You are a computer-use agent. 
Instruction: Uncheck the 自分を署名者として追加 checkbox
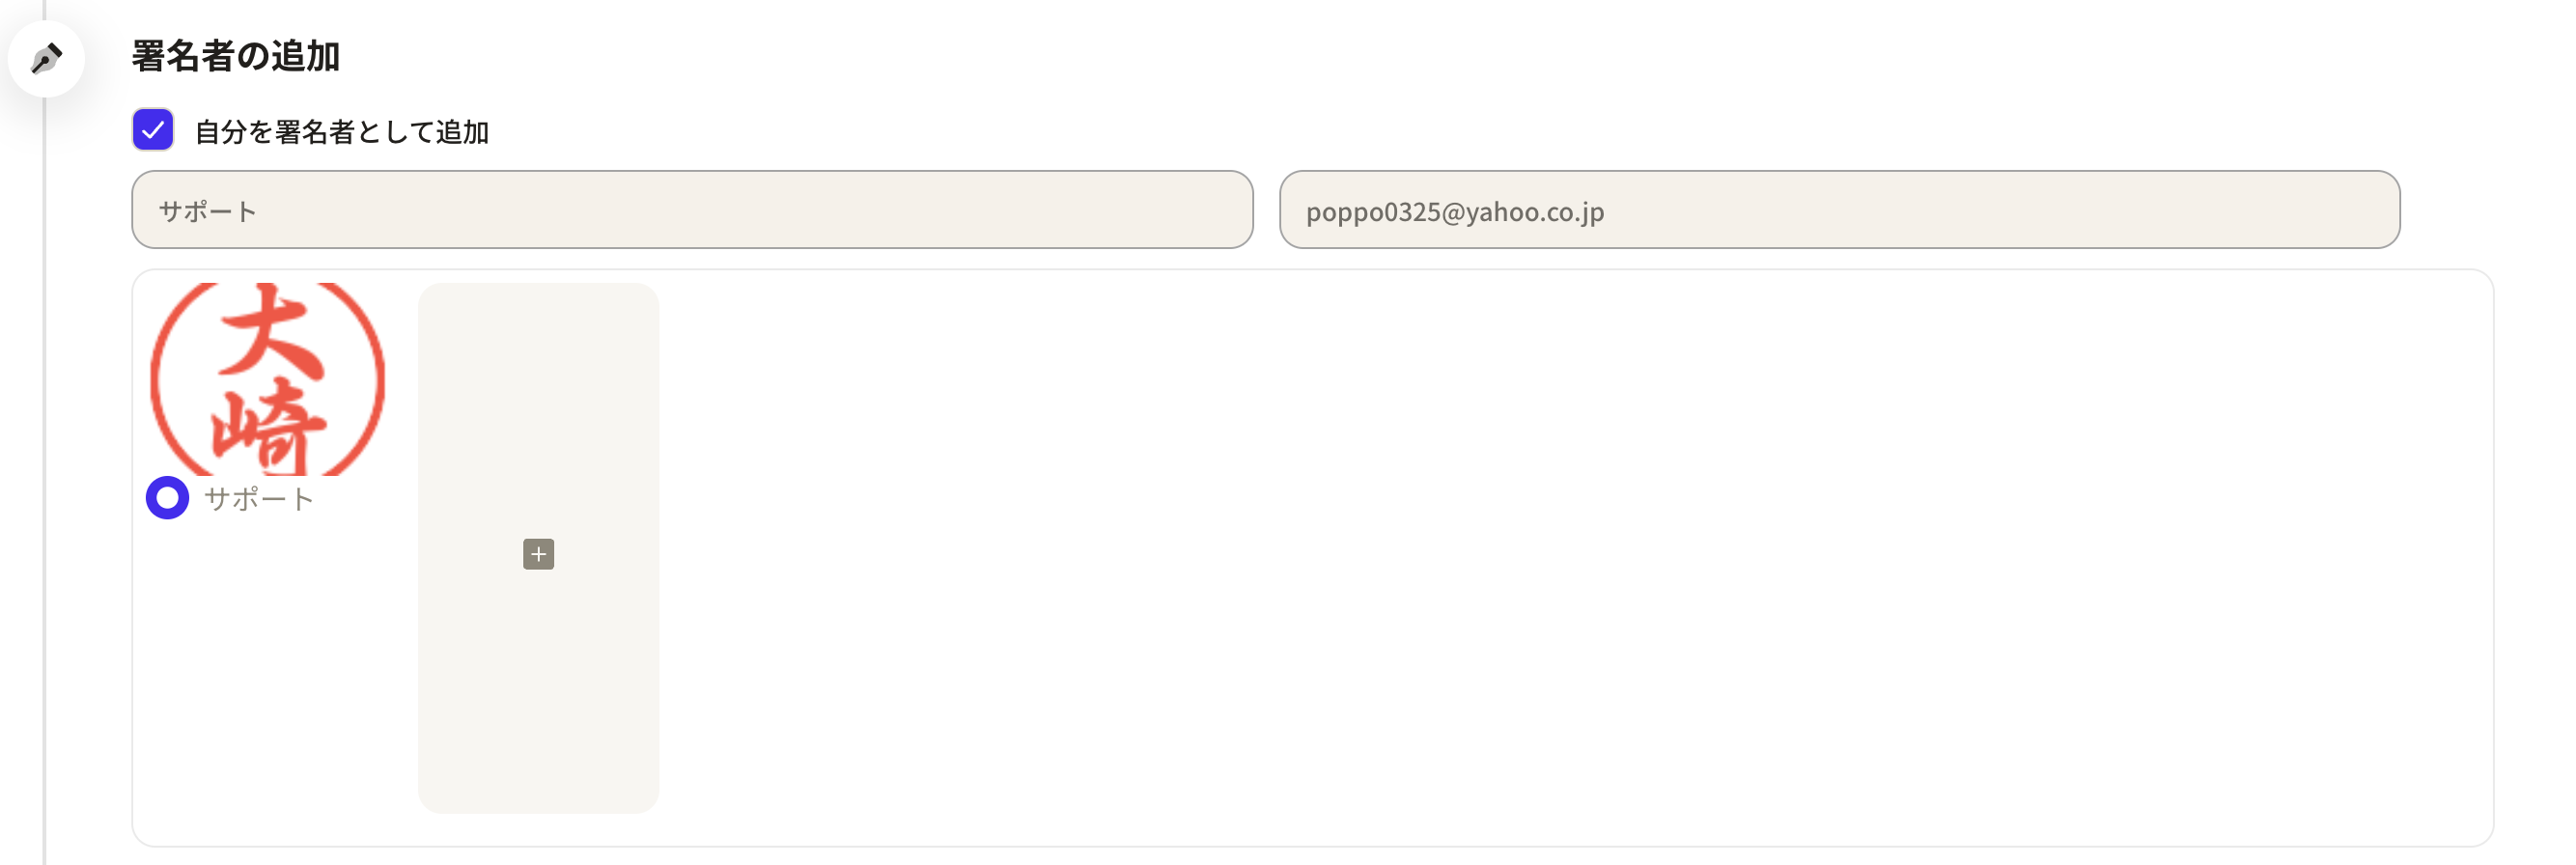153,130
